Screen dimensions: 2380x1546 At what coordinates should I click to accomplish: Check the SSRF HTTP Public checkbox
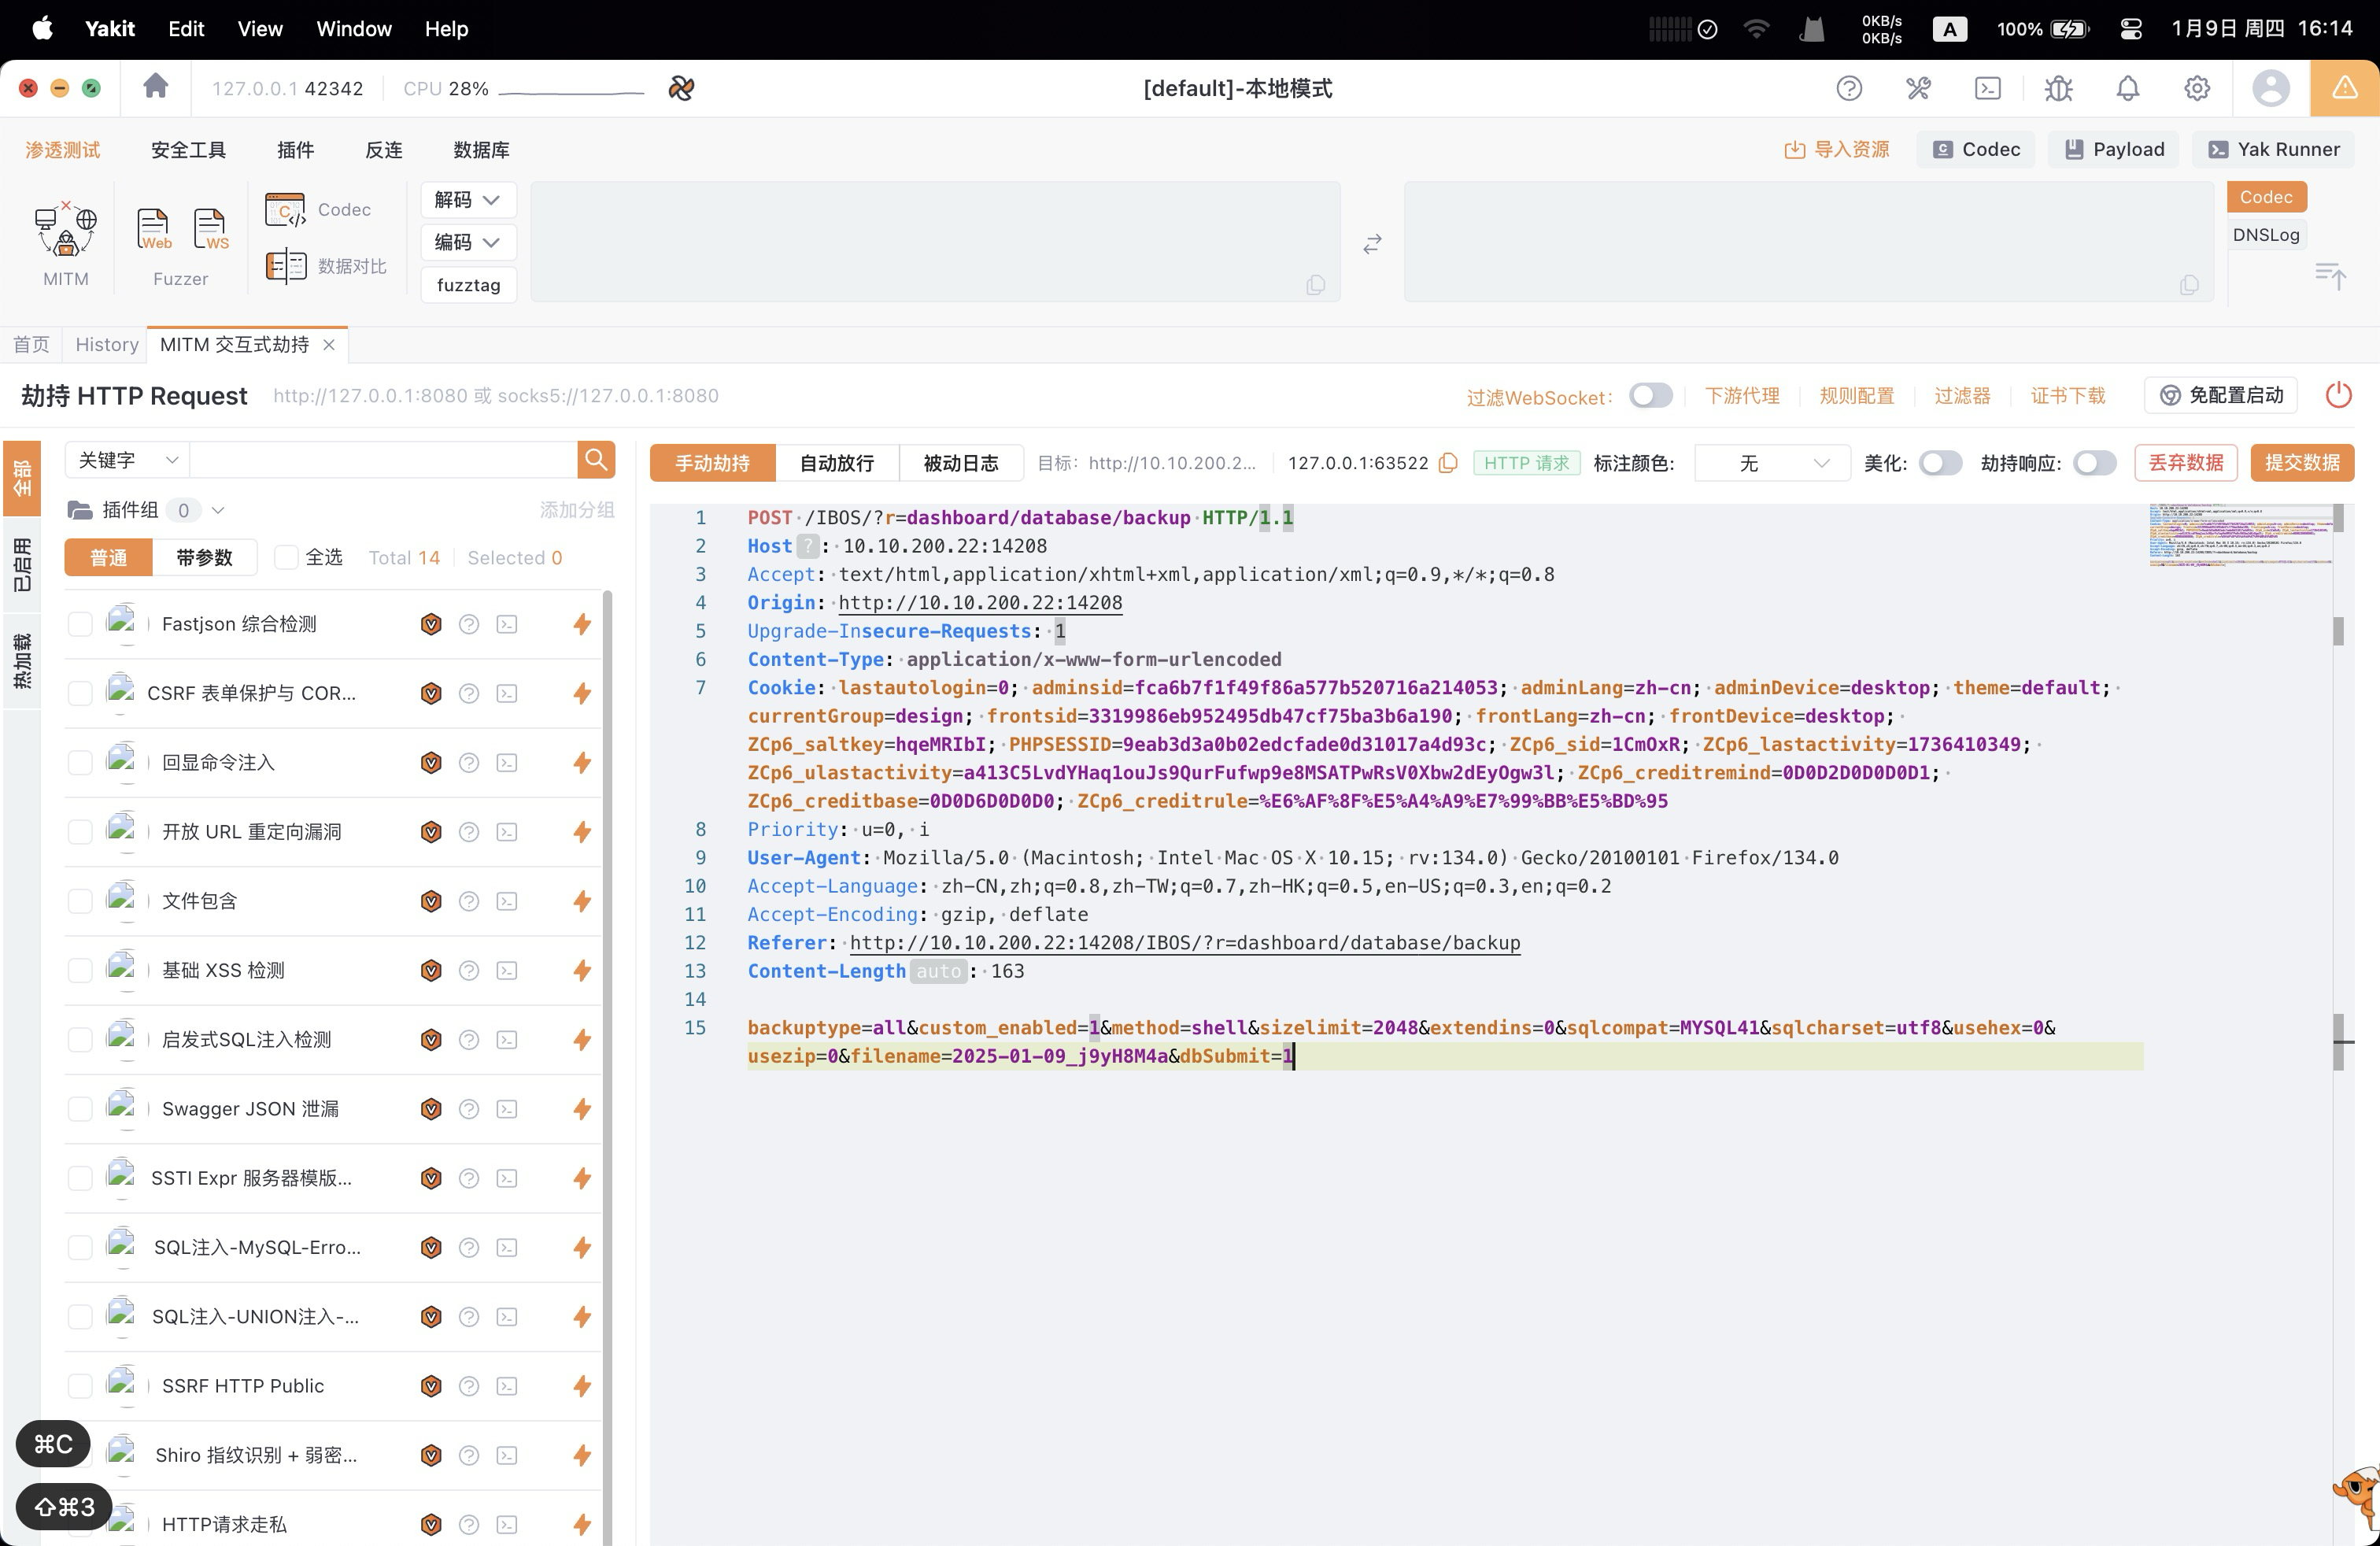[x=80, y=1386]
